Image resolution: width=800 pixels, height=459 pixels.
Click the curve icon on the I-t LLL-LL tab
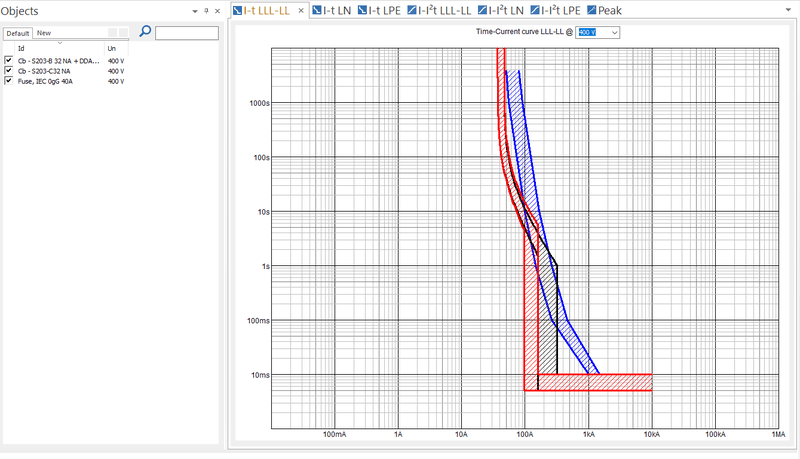click(237, 10)
